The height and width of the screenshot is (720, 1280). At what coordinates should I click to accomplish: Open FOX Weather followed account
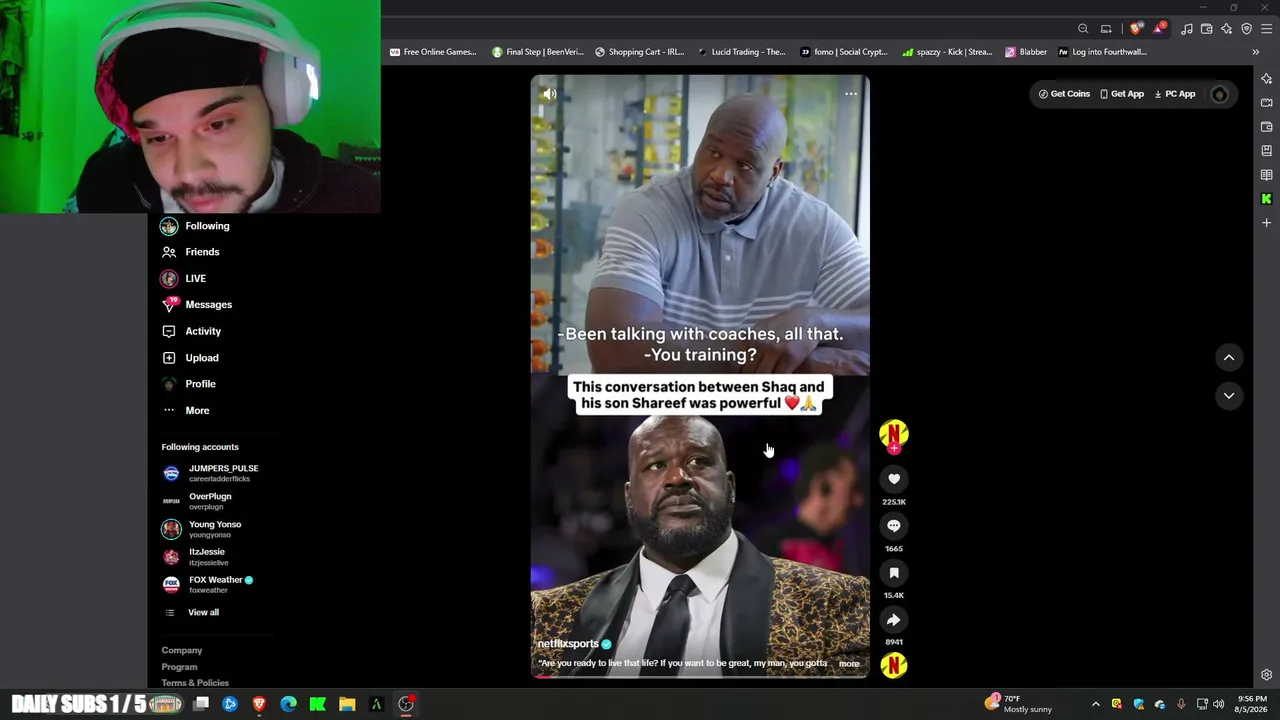click(208, 585)
